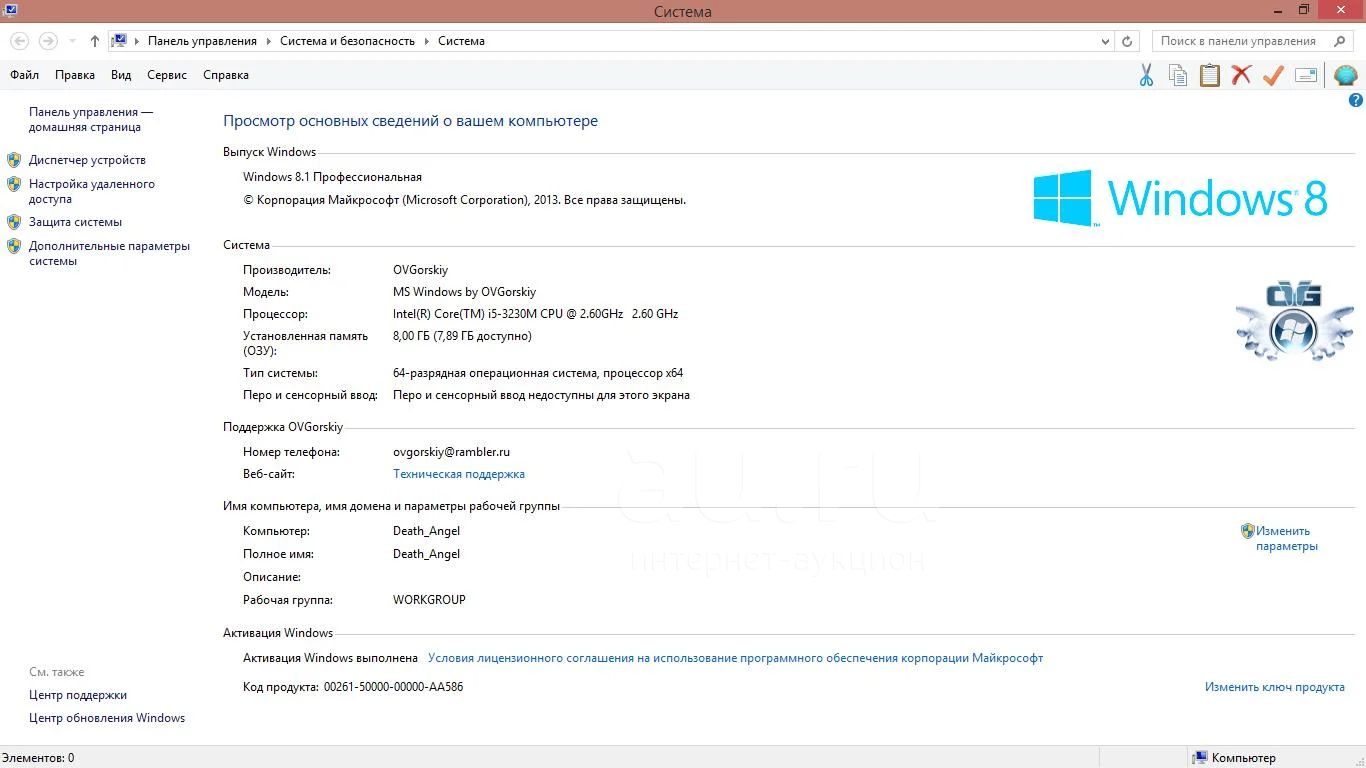Open Панель управления — домашняя страница link
Image resolution: width=1366 pixels, height=768 pixels.
coord(91,120)
